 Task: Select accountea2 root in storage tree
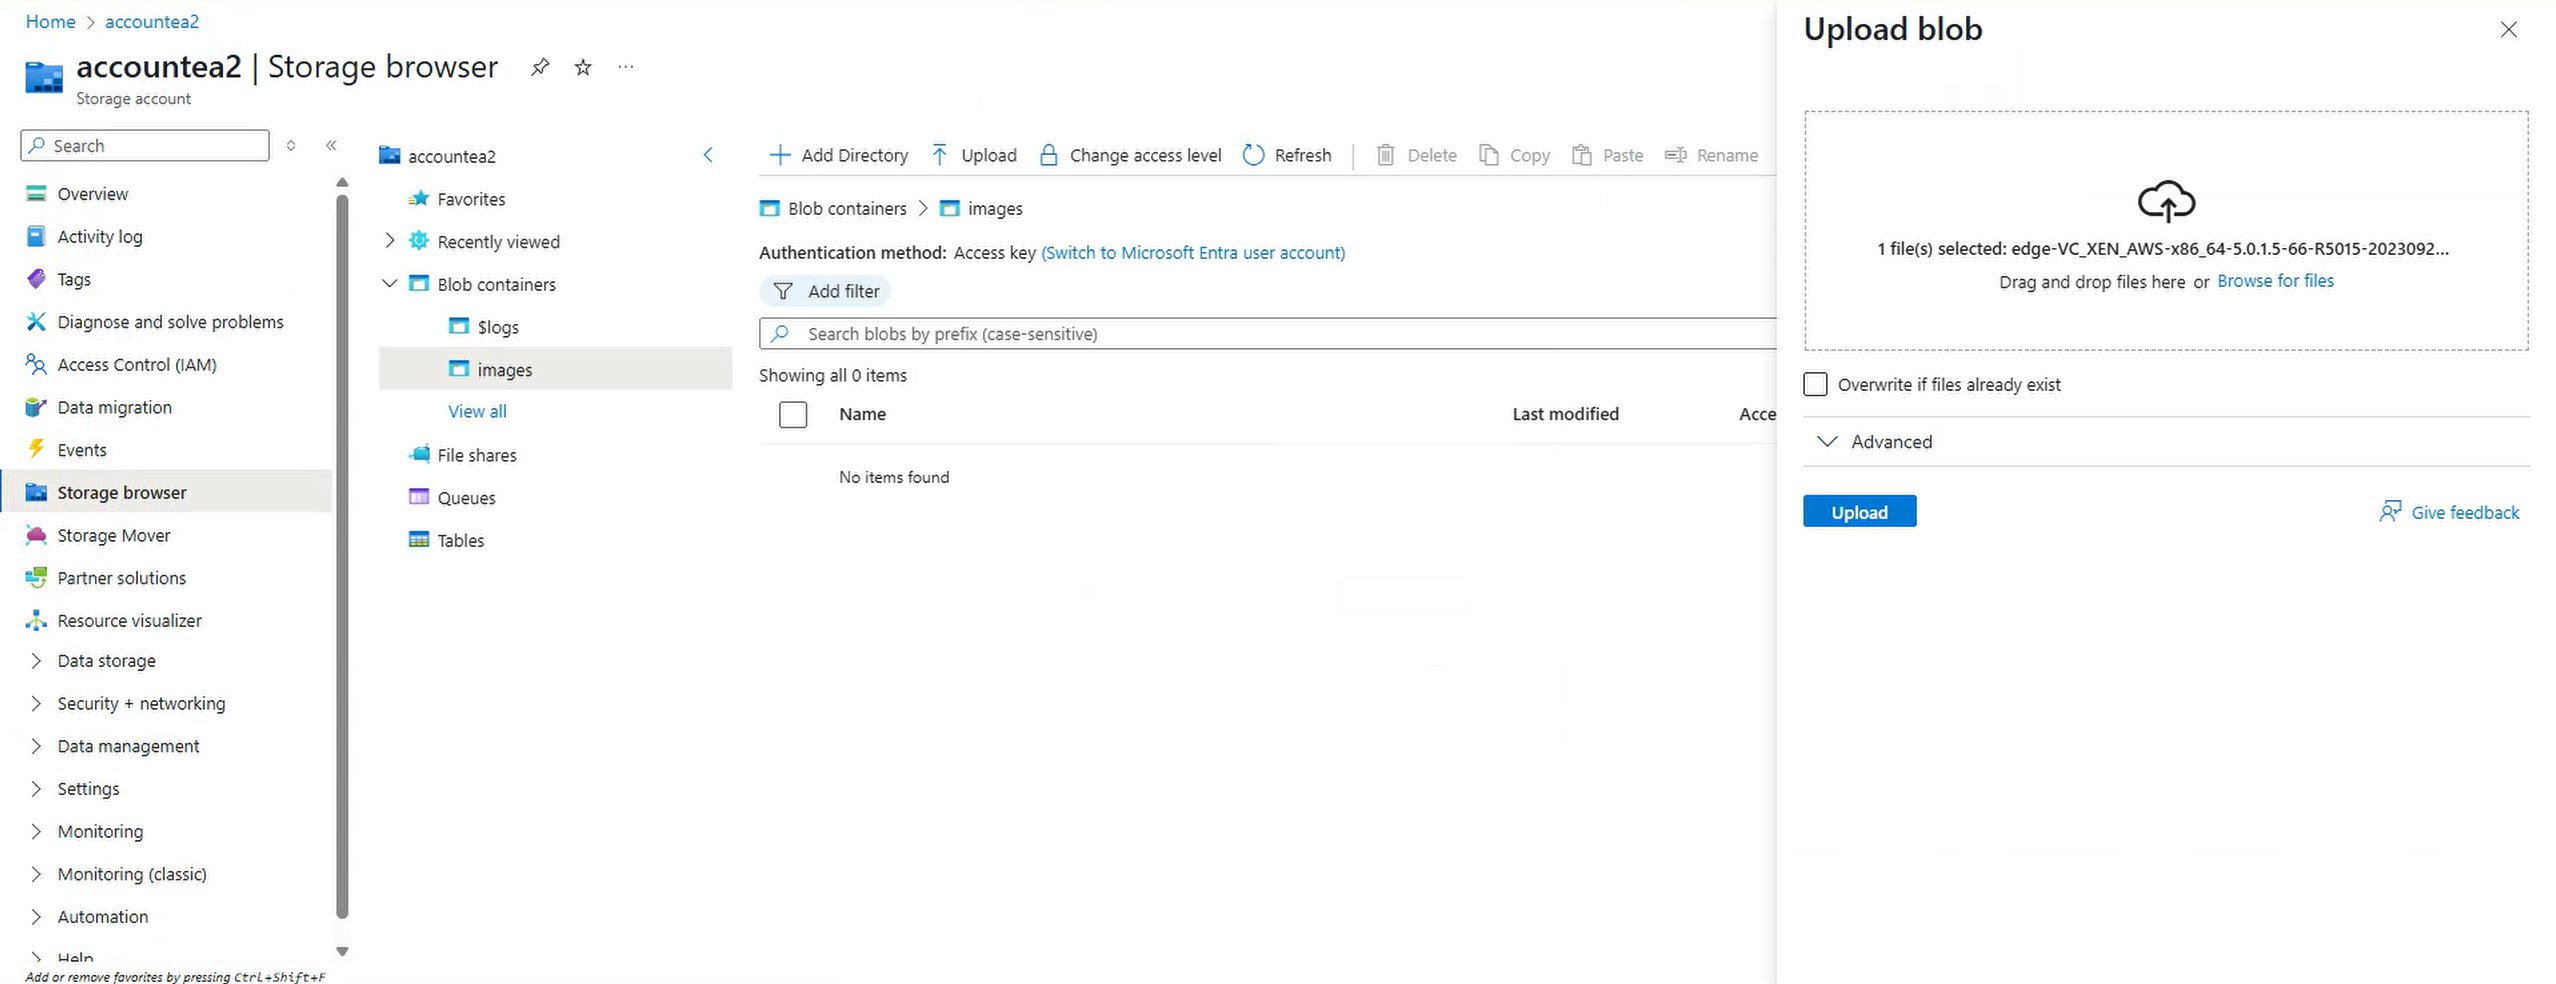tap(451, 156)
